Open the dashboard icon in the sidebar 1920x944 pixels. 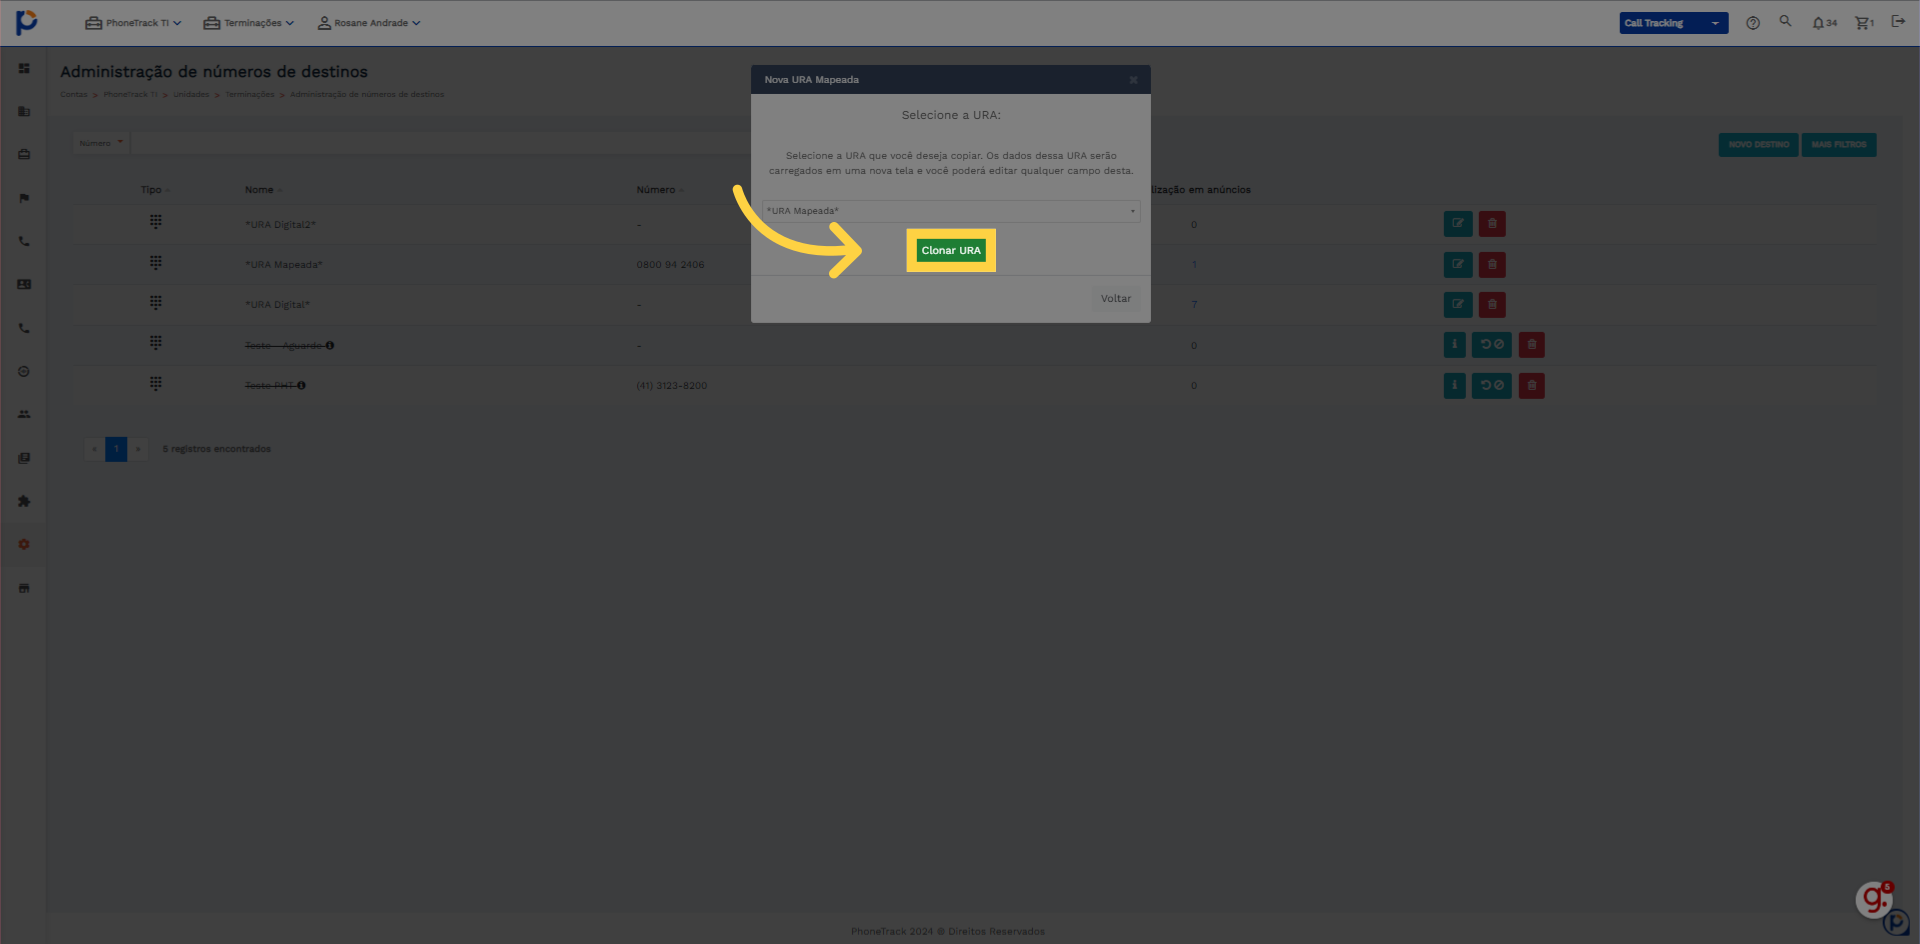[x=24, y=68]
